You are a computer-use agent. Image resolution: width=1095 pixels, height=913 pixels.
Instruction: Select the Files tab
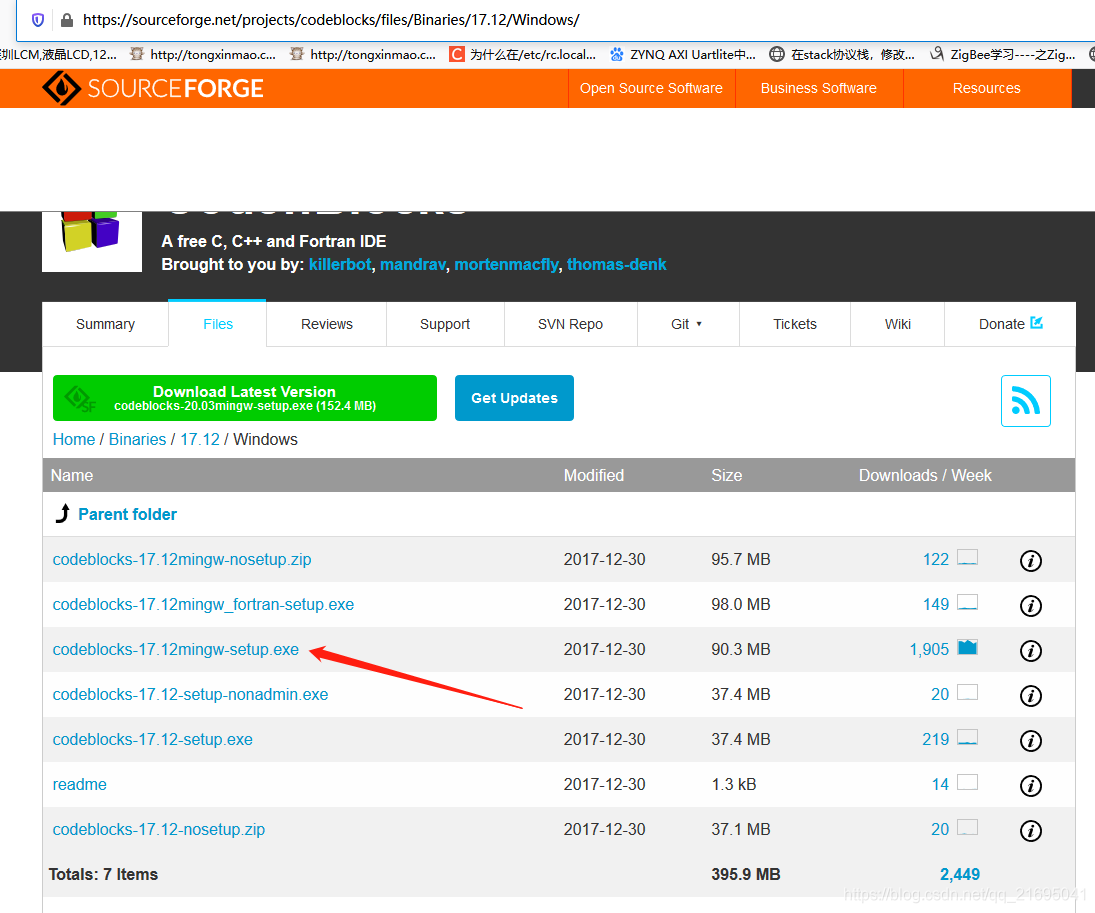pos(218,324)
